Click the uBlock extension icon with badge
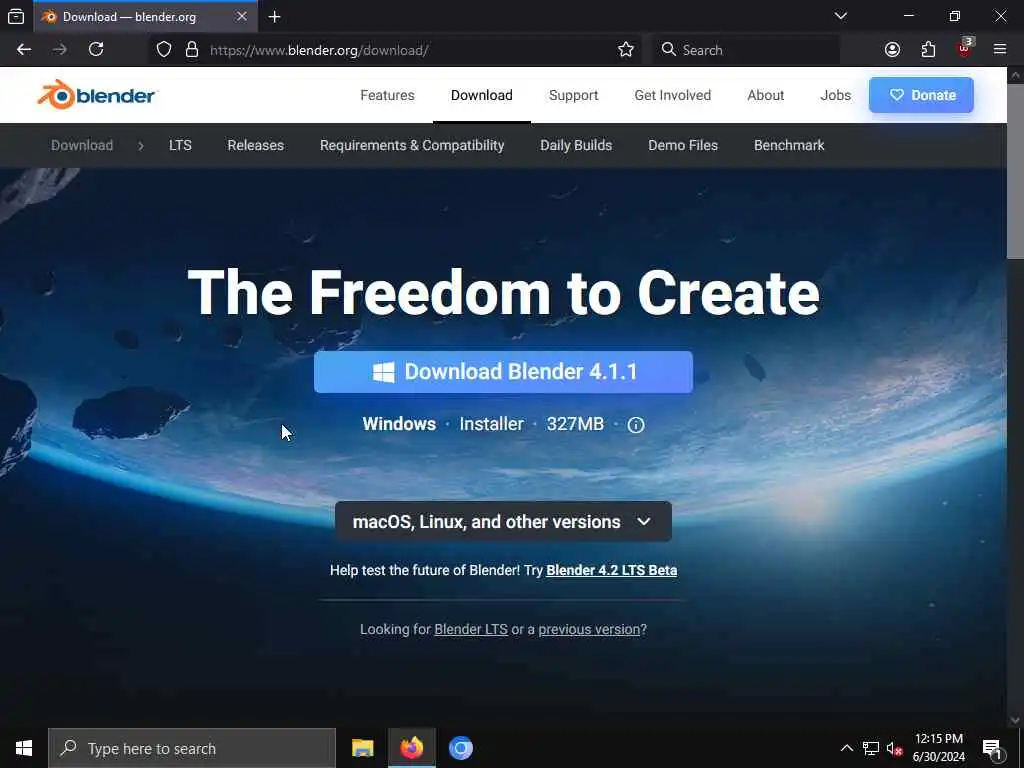Screen dimensions: 1024x768 [965, 48]
